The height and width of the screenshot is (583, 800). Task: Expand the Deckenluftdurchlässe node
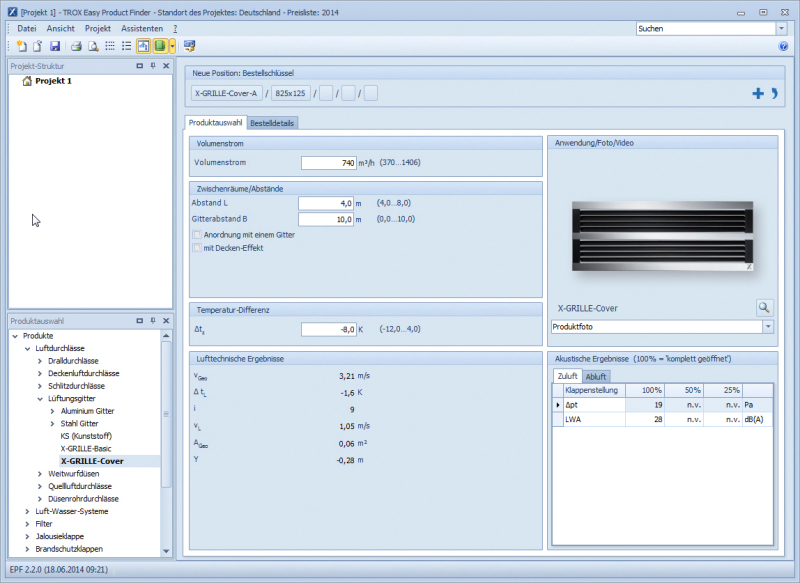40,373
